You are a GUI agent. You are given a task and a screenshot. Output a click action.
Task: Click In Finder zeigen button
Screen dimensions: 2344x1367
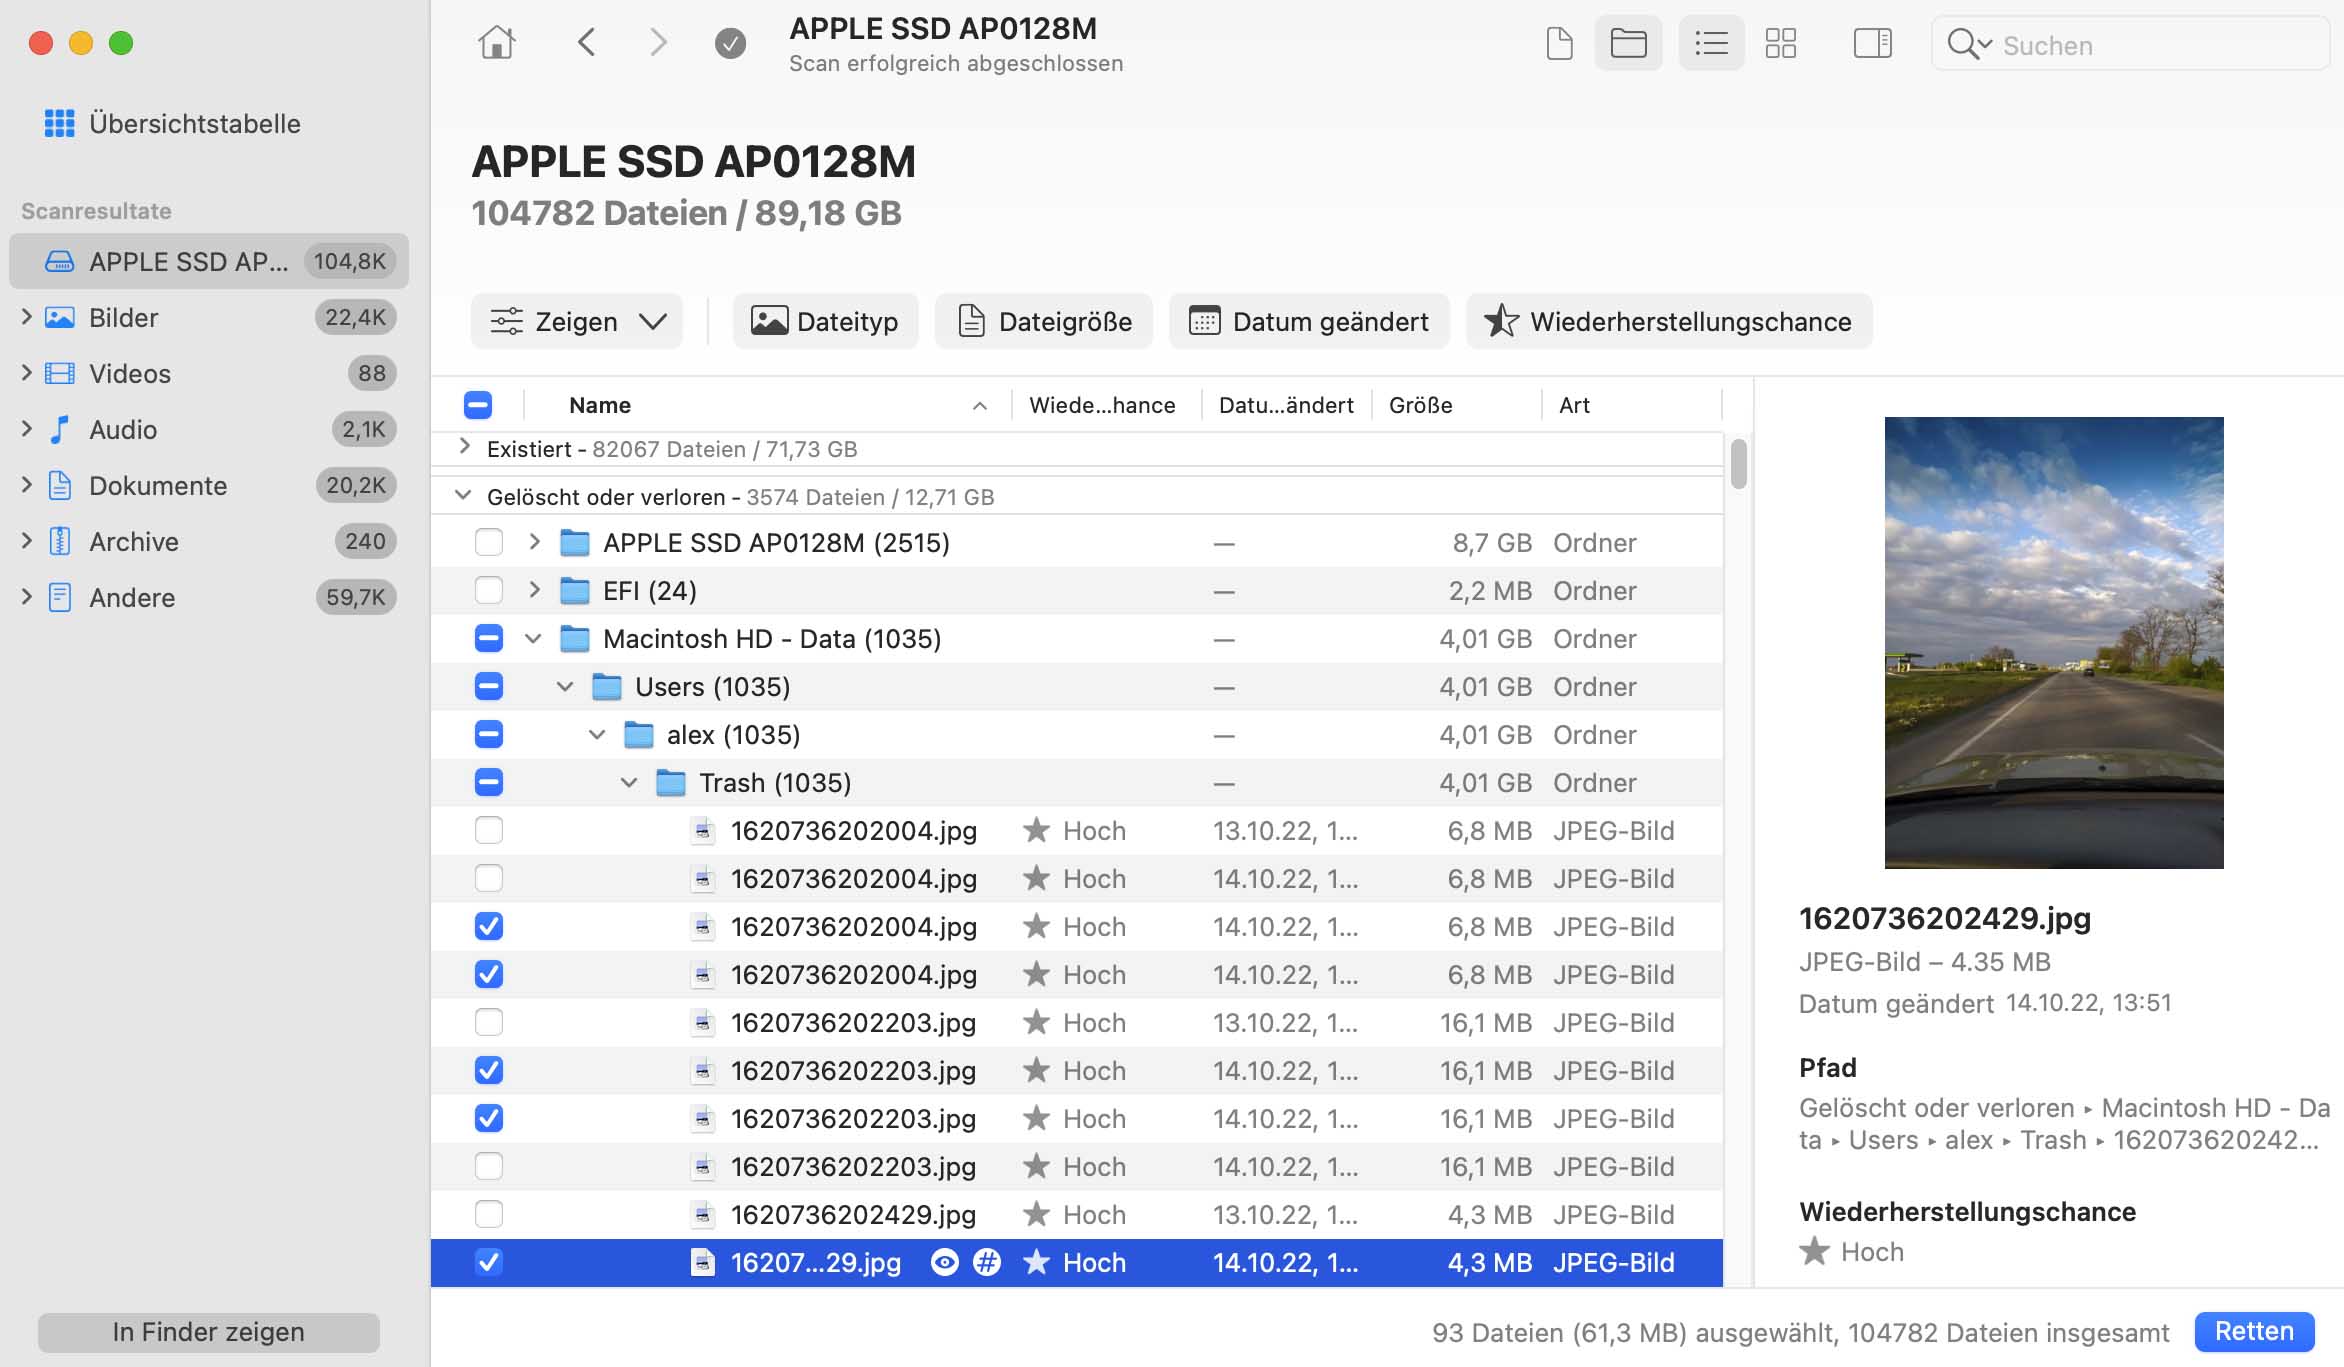point(209,1332)
